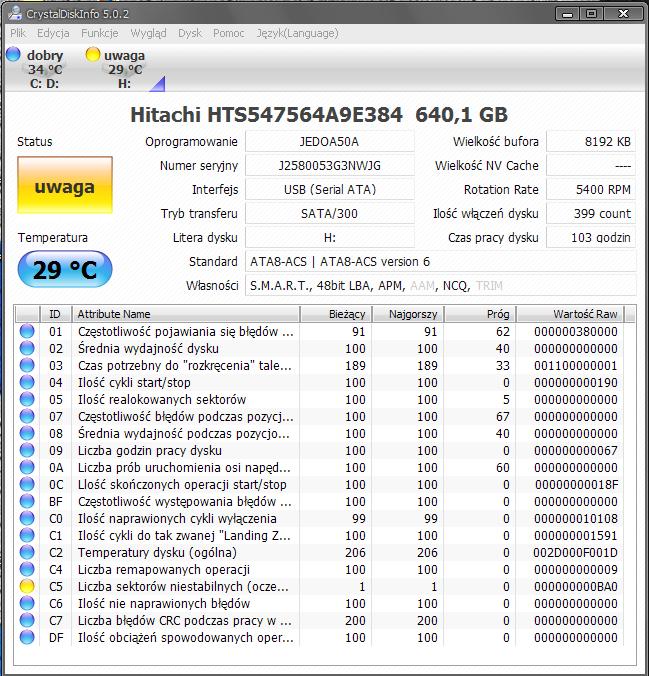Image resolution: width=649 pixels, height=676 pixels.
Task: Click the power on hours 103 godzin
Action: (x=590, y=237)
